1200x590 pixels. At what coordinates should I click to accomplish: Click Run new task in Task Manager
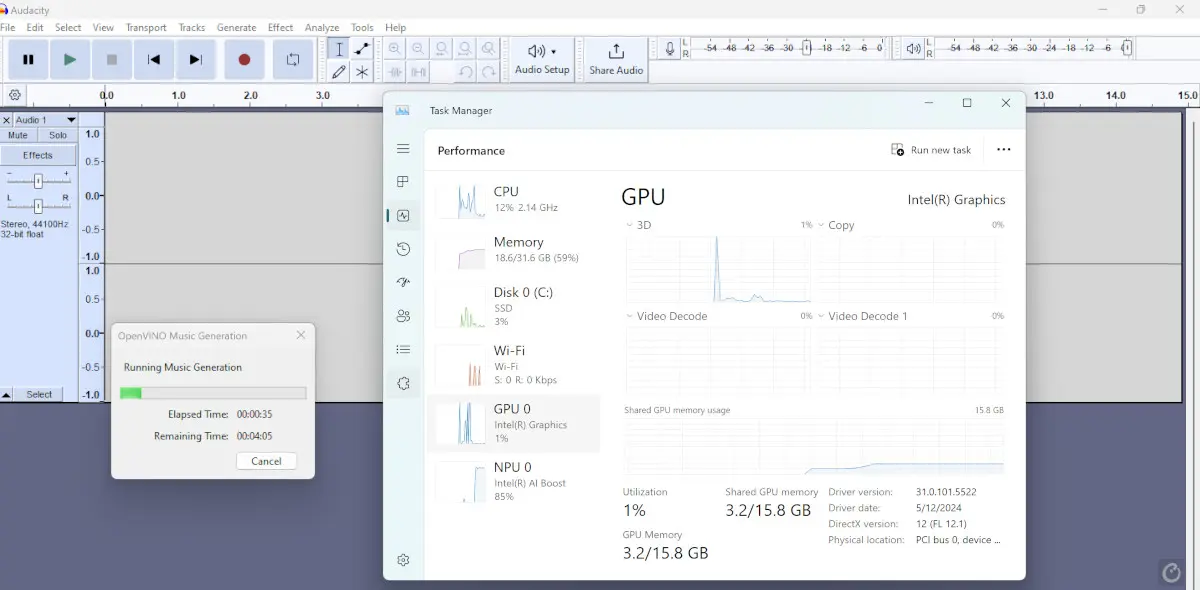coord(931,150)
